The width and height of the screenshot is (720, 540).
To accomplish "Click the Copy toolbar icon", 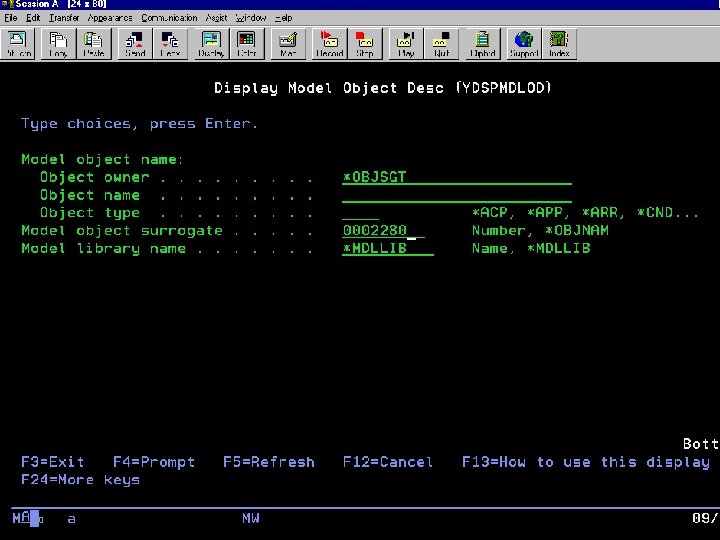I will coord(58,44).
